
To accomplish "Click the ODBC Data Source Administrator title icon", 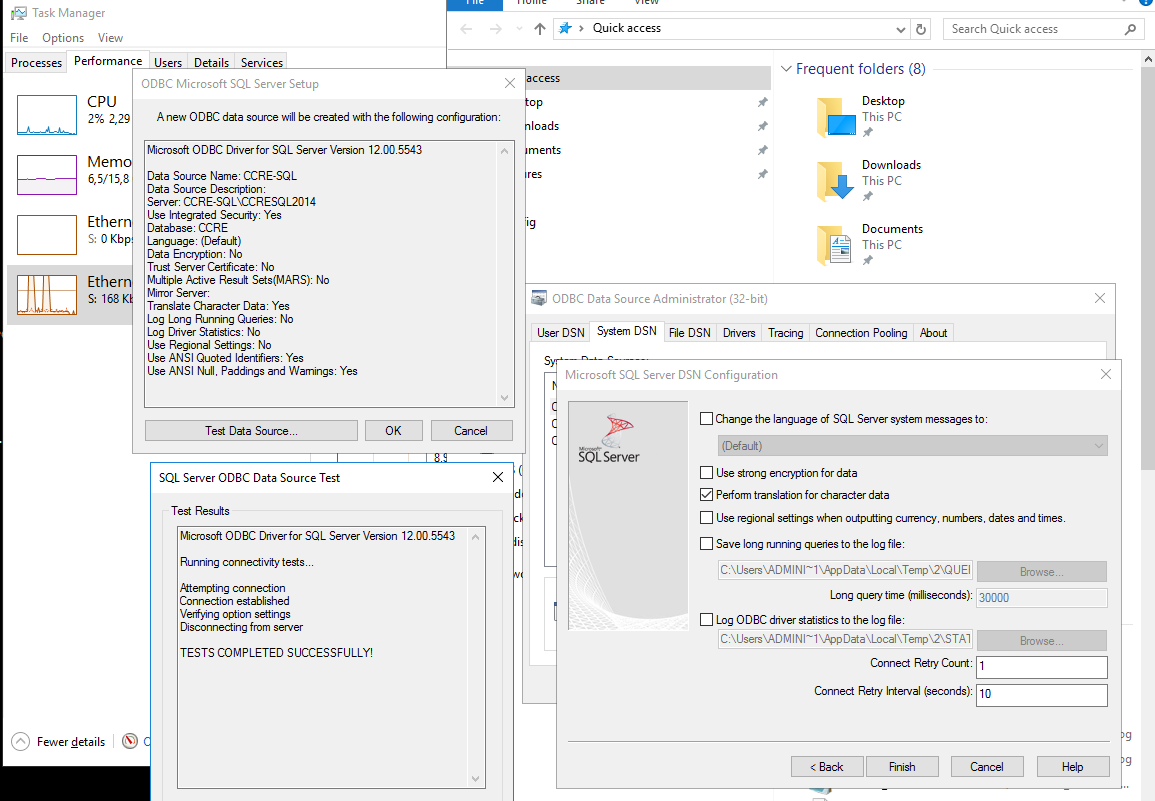I will (x=539, y=298).
